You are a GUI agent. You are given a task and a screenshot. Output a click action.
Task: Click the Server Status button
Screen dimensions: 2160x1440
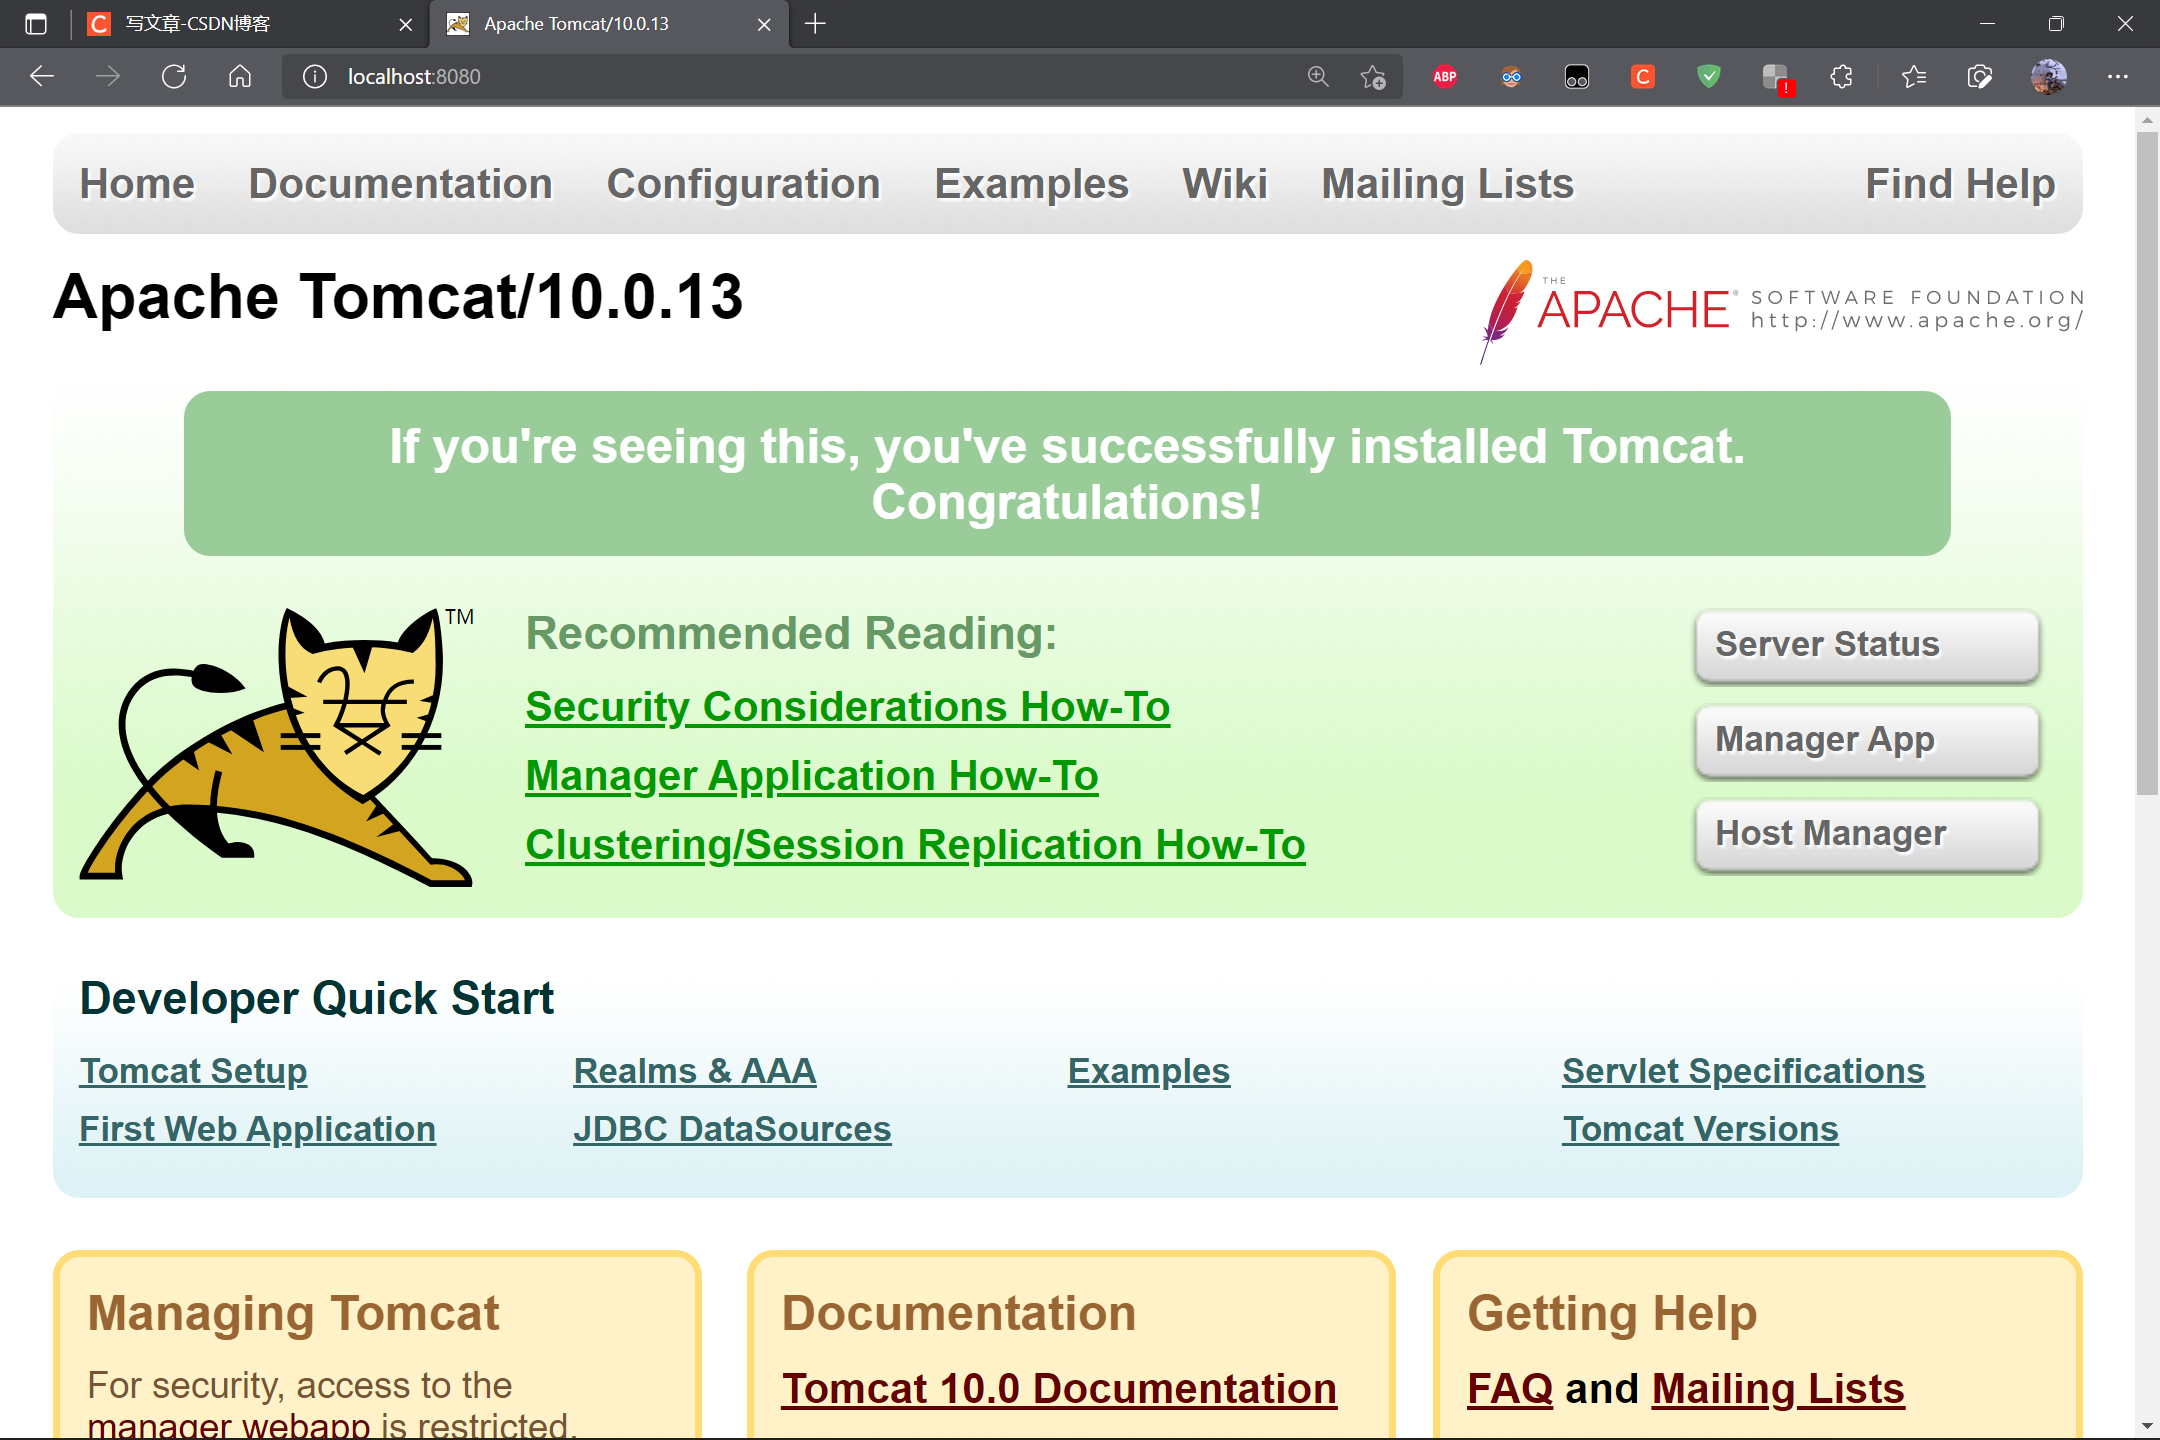click(1865, 645)
